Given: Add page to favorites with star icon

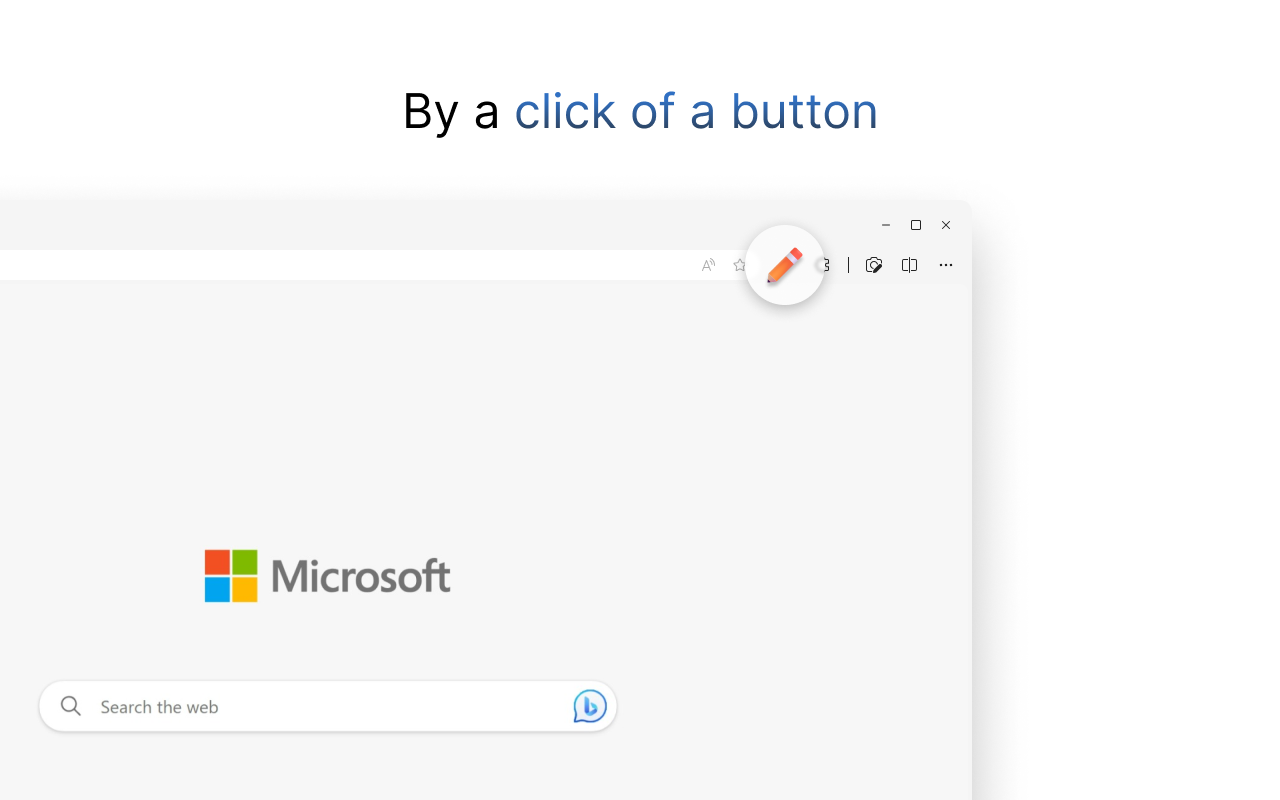Looking at the screenshot, I should pyautogui.click(x=739, y=265).
